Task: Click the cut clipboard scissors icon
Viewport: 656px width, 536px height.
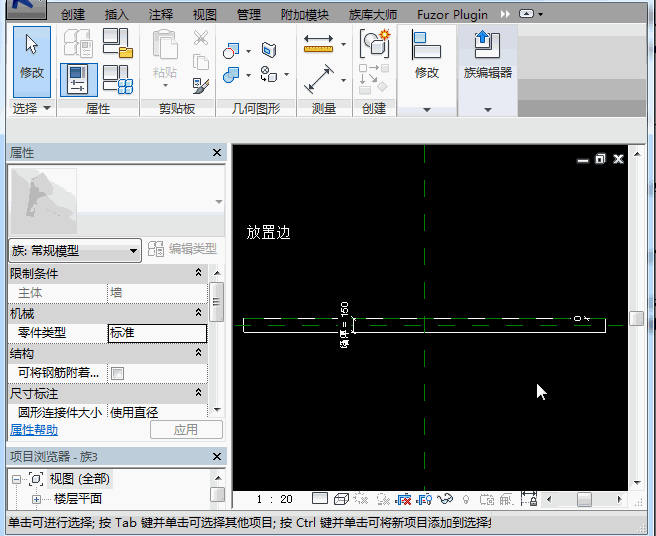Action: pos(201,39)
